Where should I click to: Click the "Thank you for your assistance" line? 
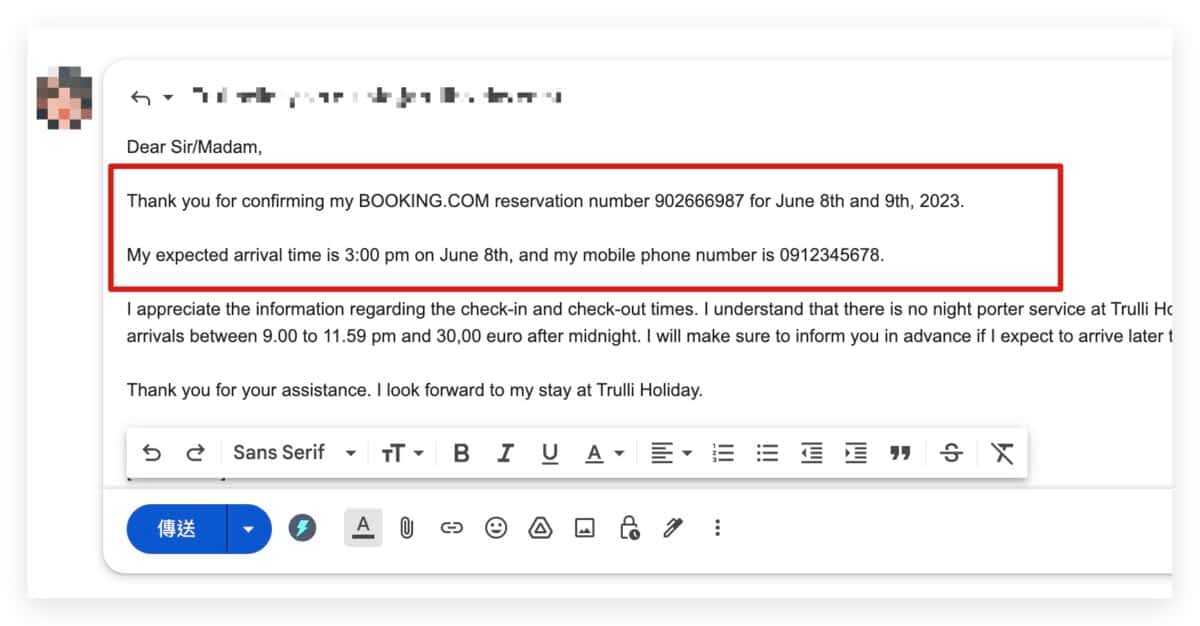pyautogui.click(x=415, y=390)
